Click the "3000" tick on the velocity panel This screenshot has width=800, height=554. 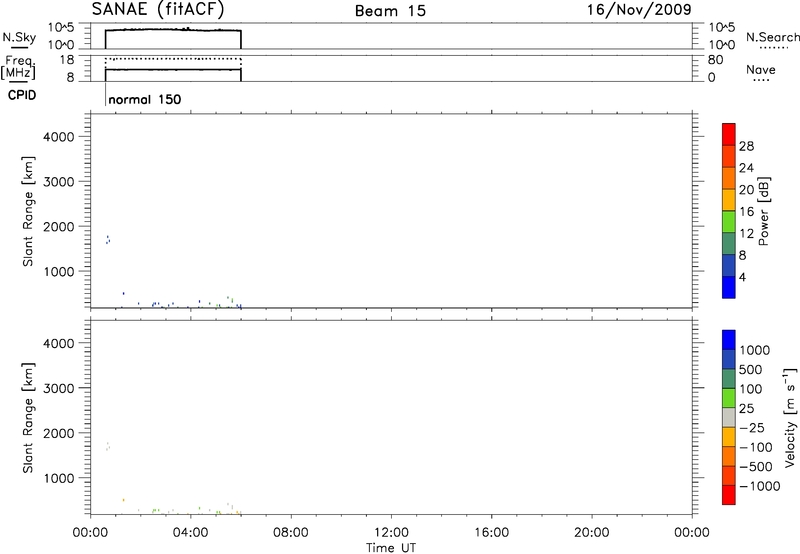[59, 388]
